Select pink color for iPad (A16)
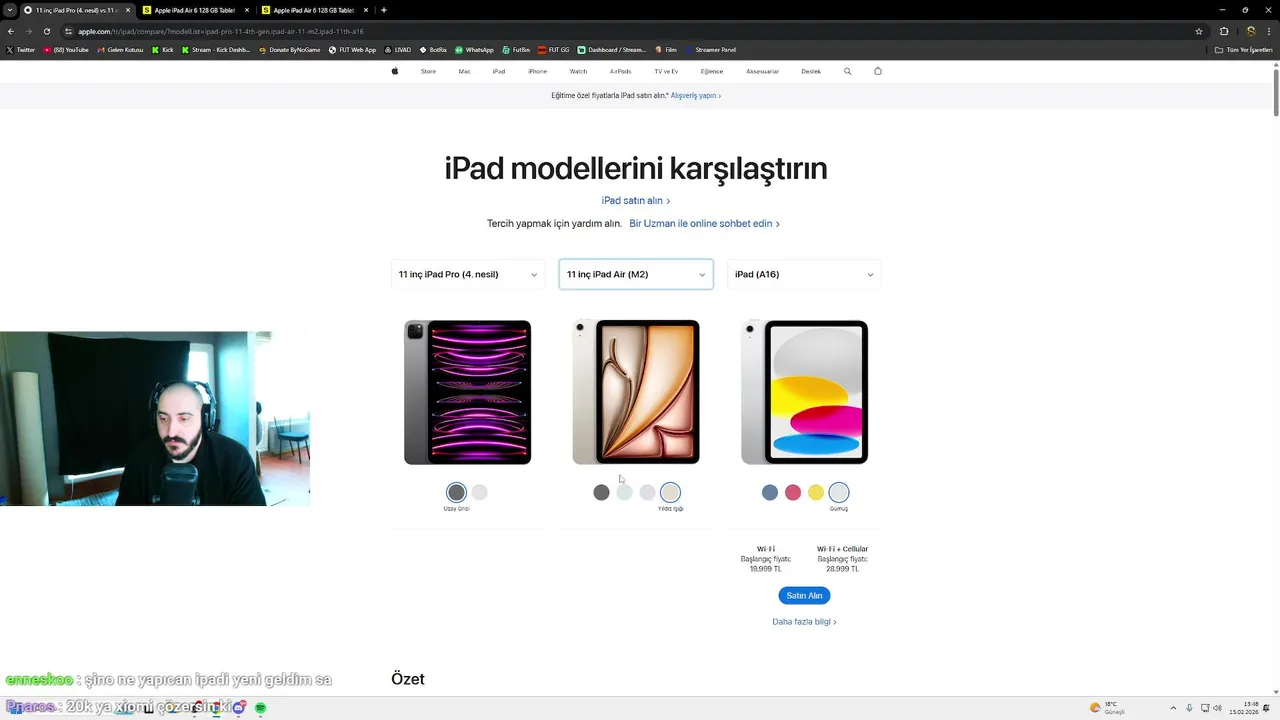 (x=792, y=492)
